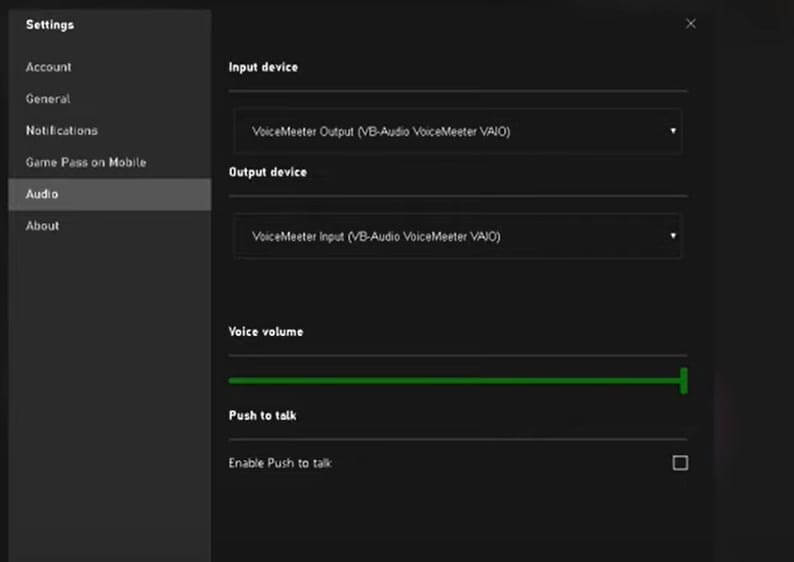Click the 'Voice volume' section heading
Viewport: 794px width, 562px height.
[266, 331]
